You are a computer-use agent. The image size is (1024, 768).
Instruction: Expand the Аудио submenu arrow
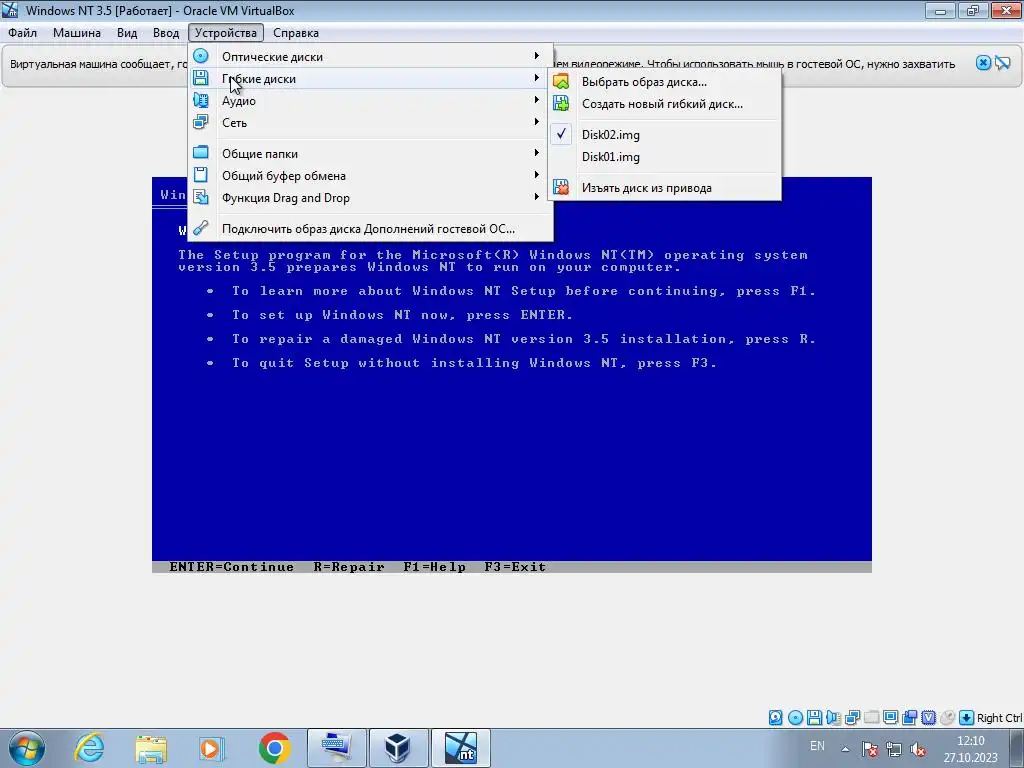536,101
